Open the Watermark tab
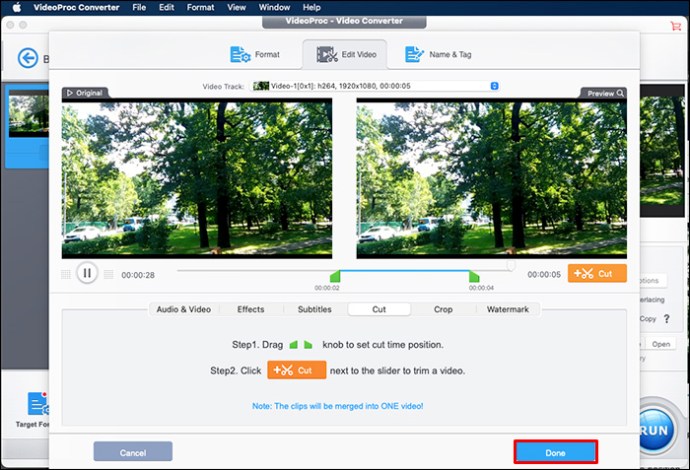This screenshot has height=470, width=690. [507, 310]
